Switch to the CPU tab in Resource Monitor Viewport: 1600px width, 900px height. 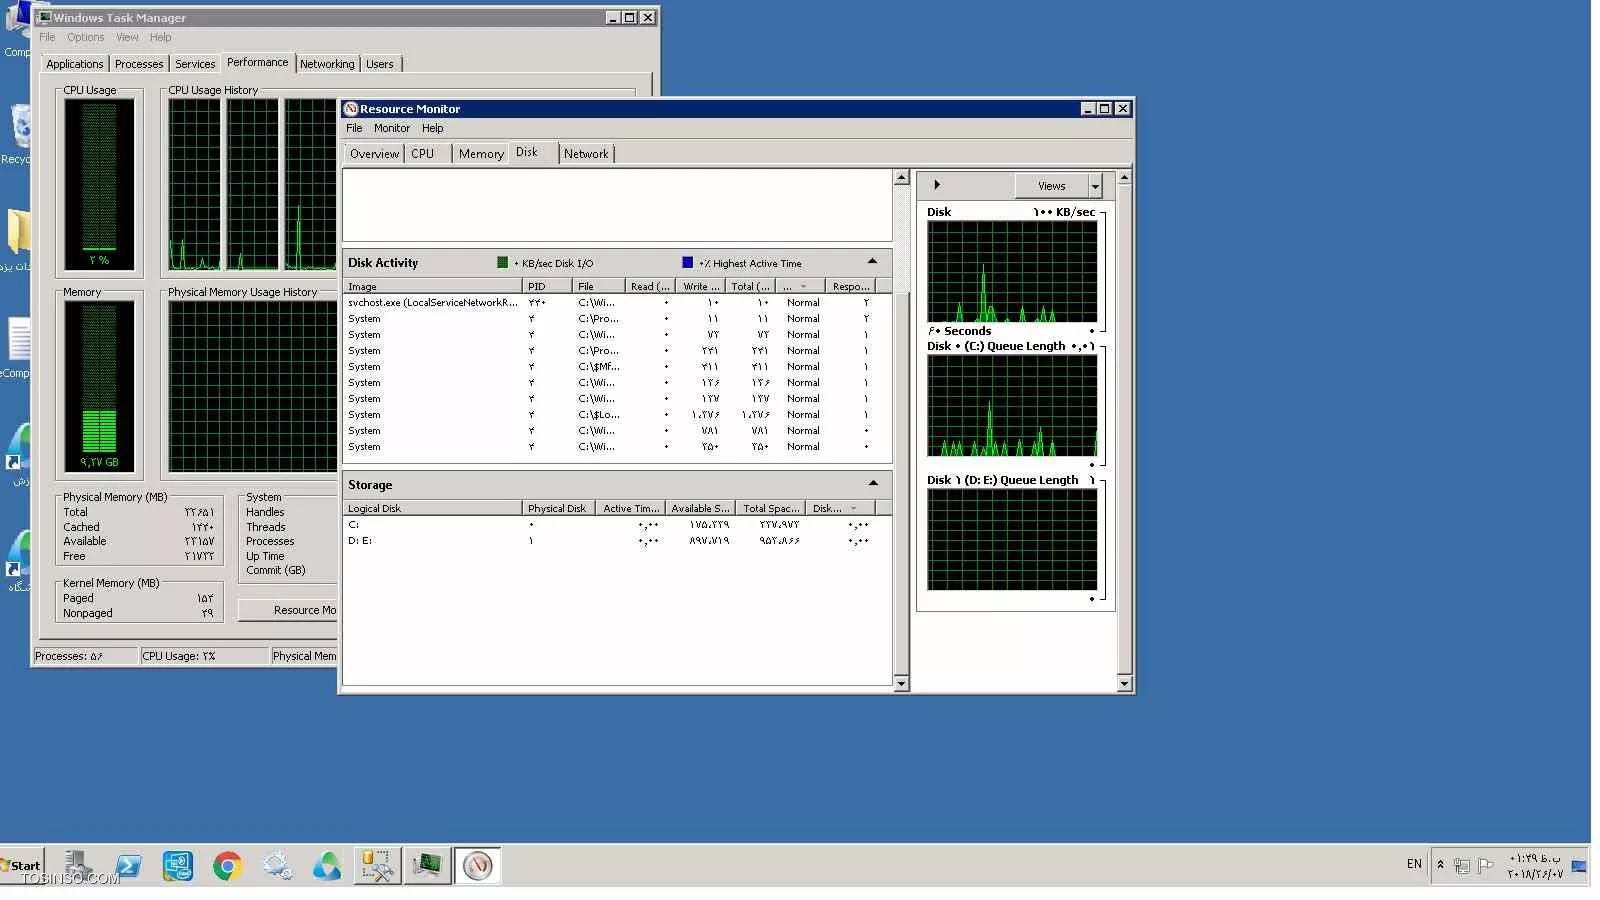423,154
